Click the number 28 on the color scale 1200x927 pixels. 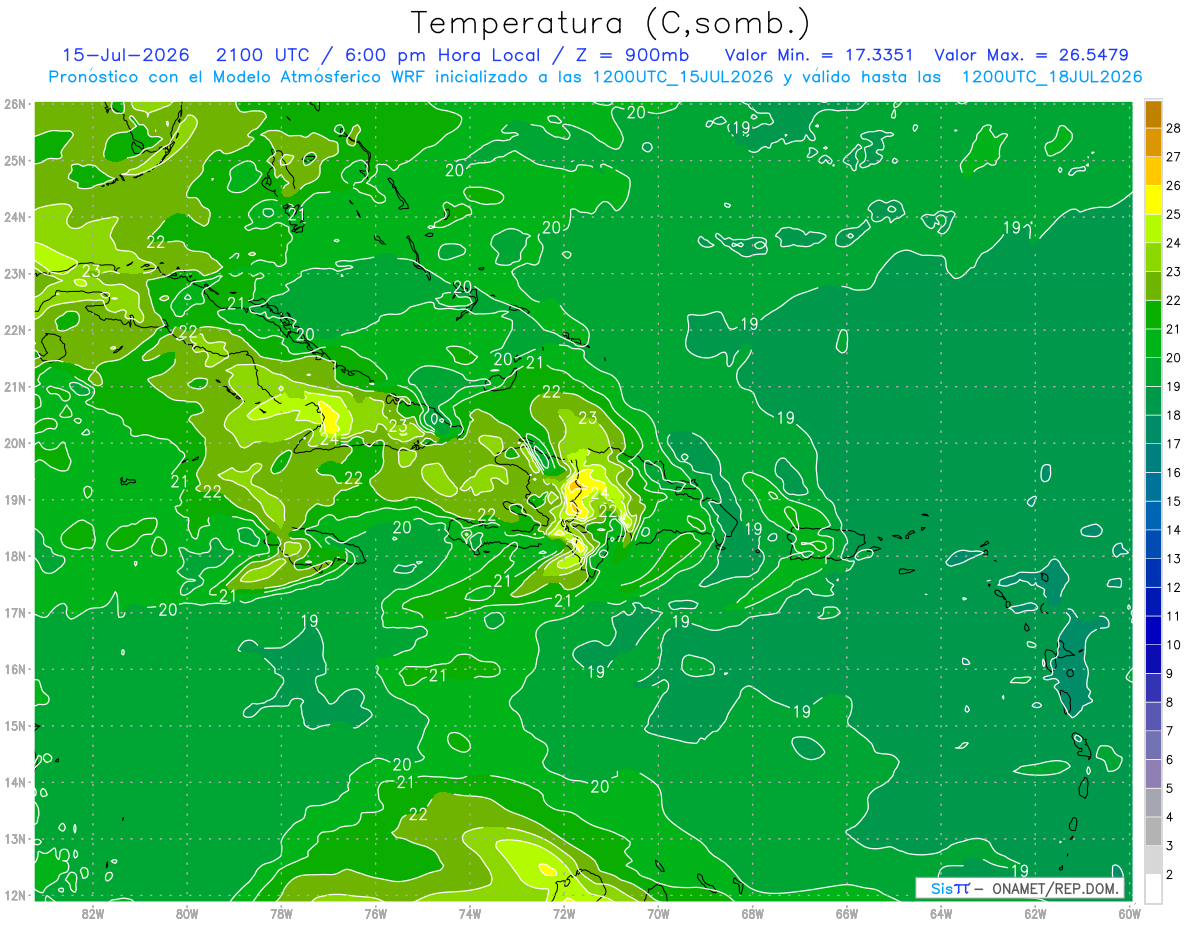pyautogui.click(x=1172, y=128)
